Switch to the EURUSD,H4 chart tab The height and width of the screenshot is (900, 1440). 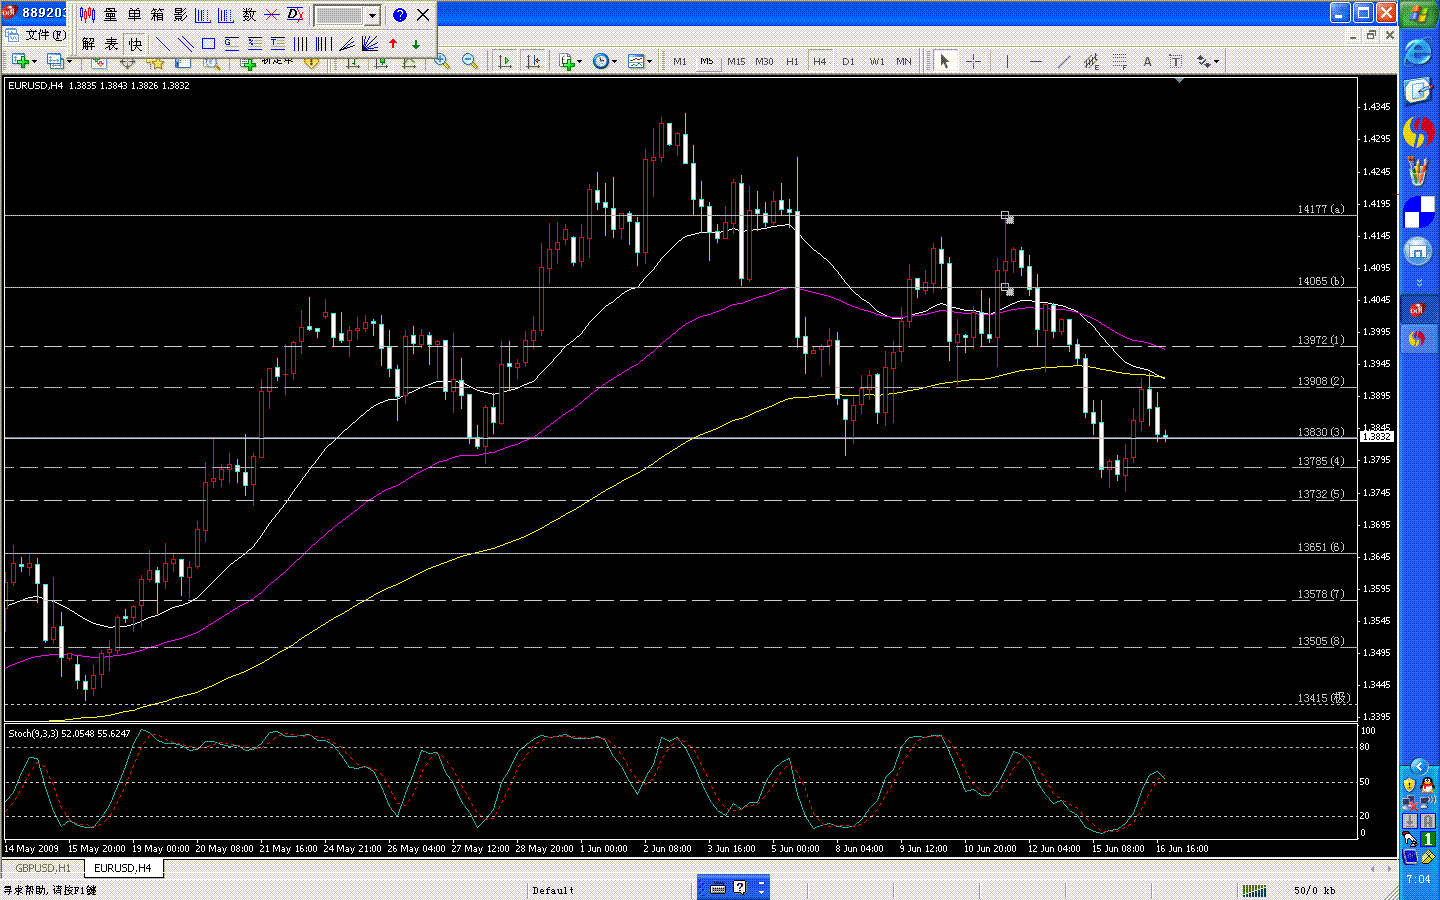[123, 868]
